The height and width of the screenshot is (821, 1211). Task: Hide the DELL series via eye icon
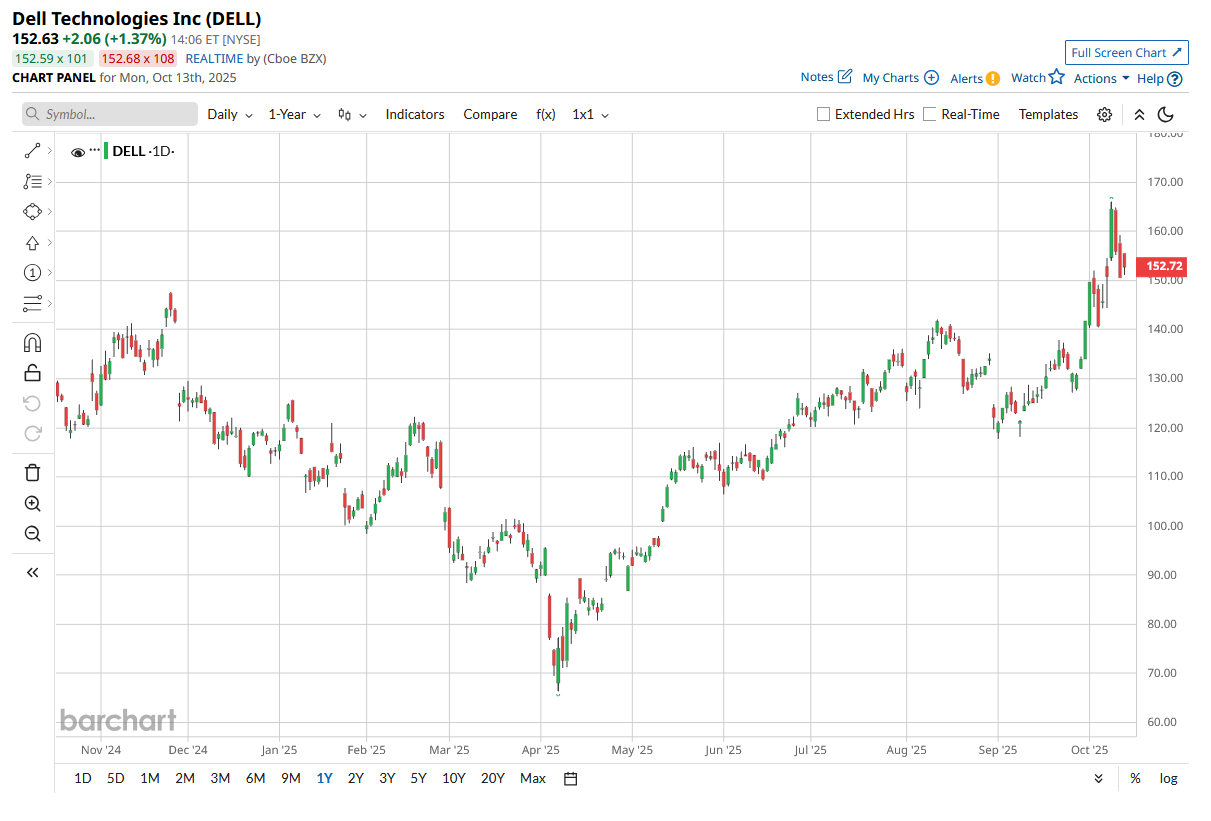coord(78,152)
